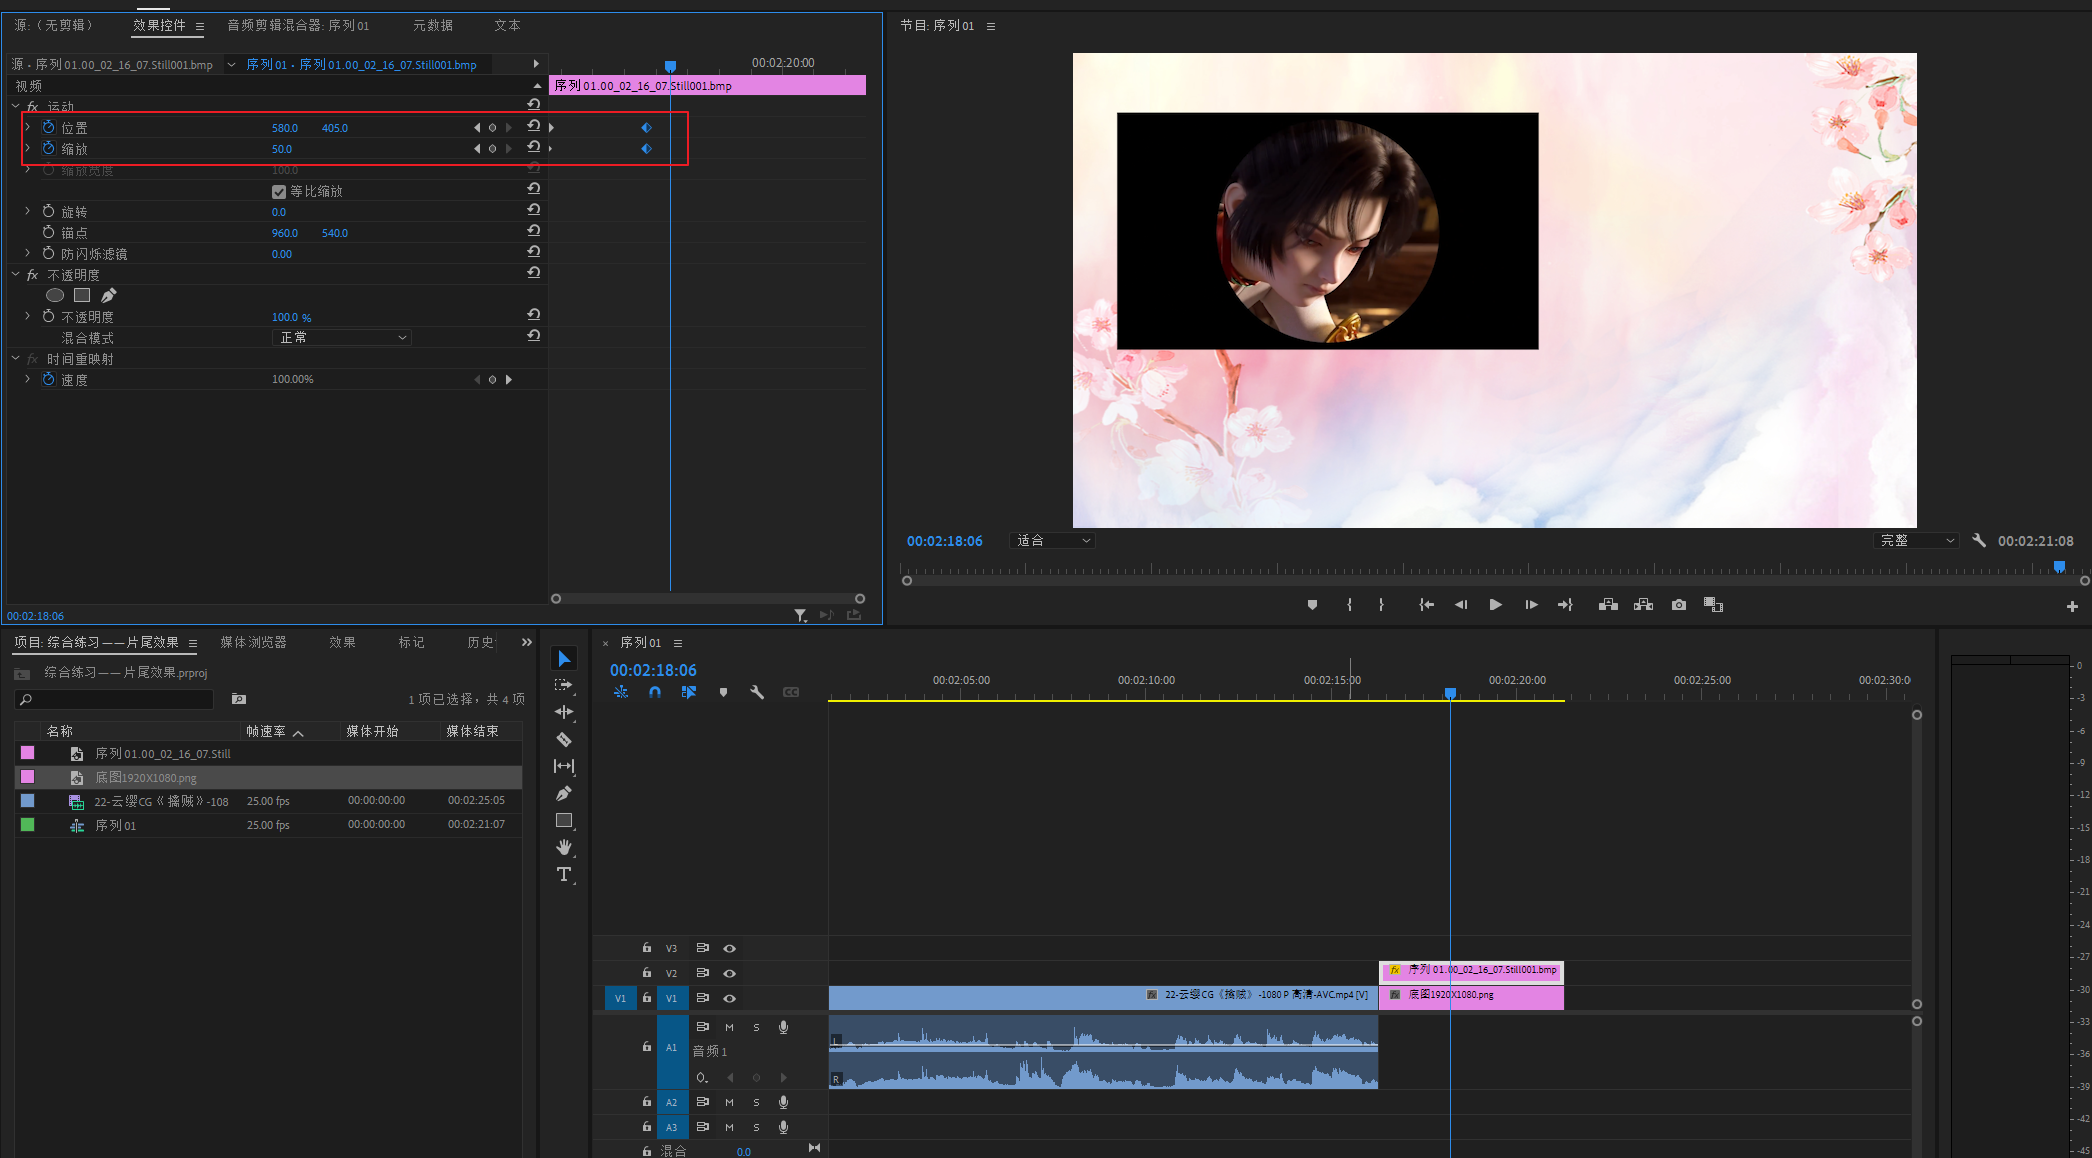Screen dimensions: 2092x1158
Task: Click the Export Frame camera icon
Action: point(1679,605)
